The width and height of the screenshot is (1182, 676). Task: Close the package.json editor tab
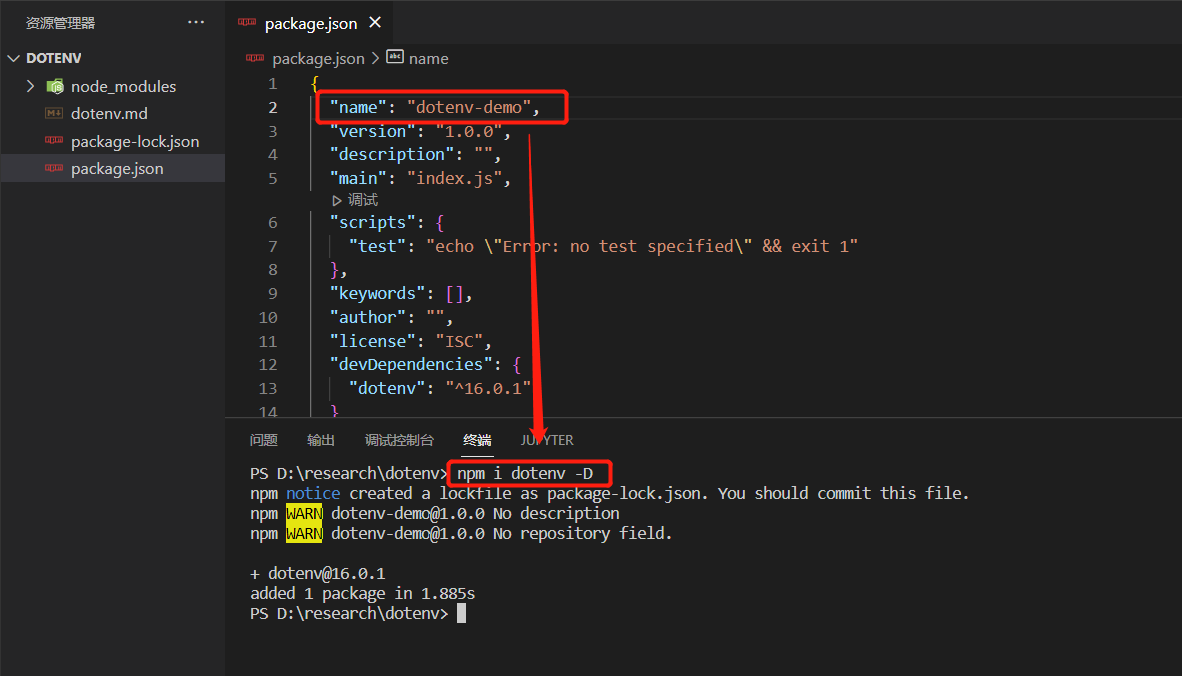(375, 22)
